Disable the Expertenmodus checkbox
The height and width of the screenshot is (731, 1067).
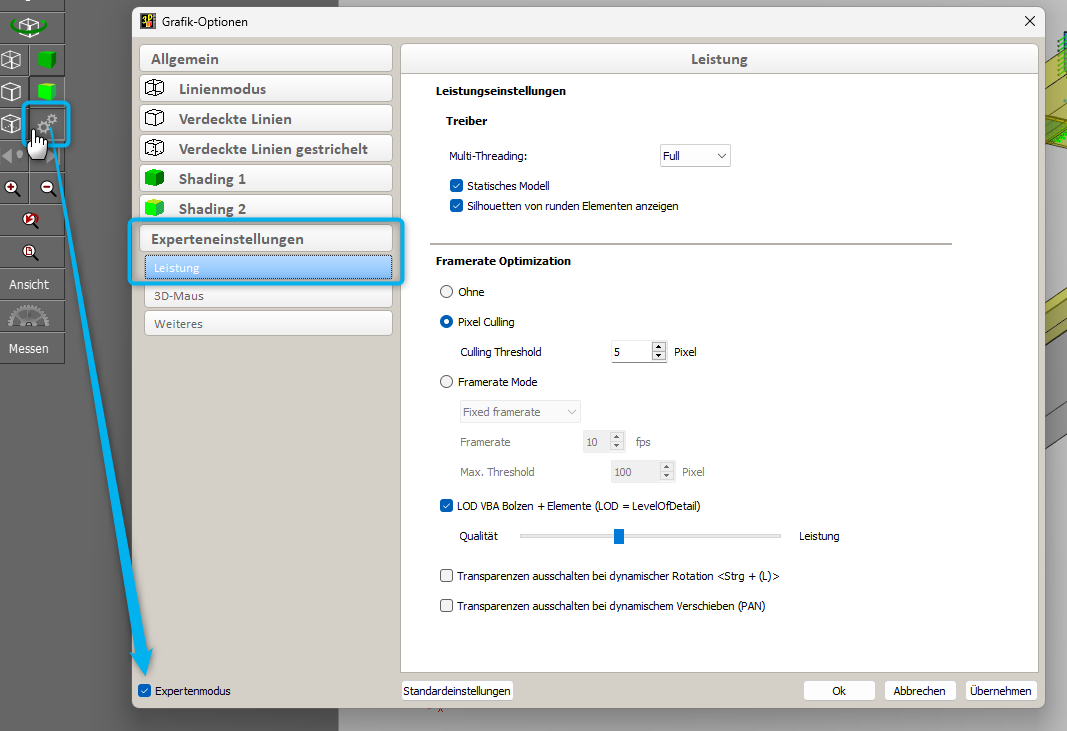(145, 691)
